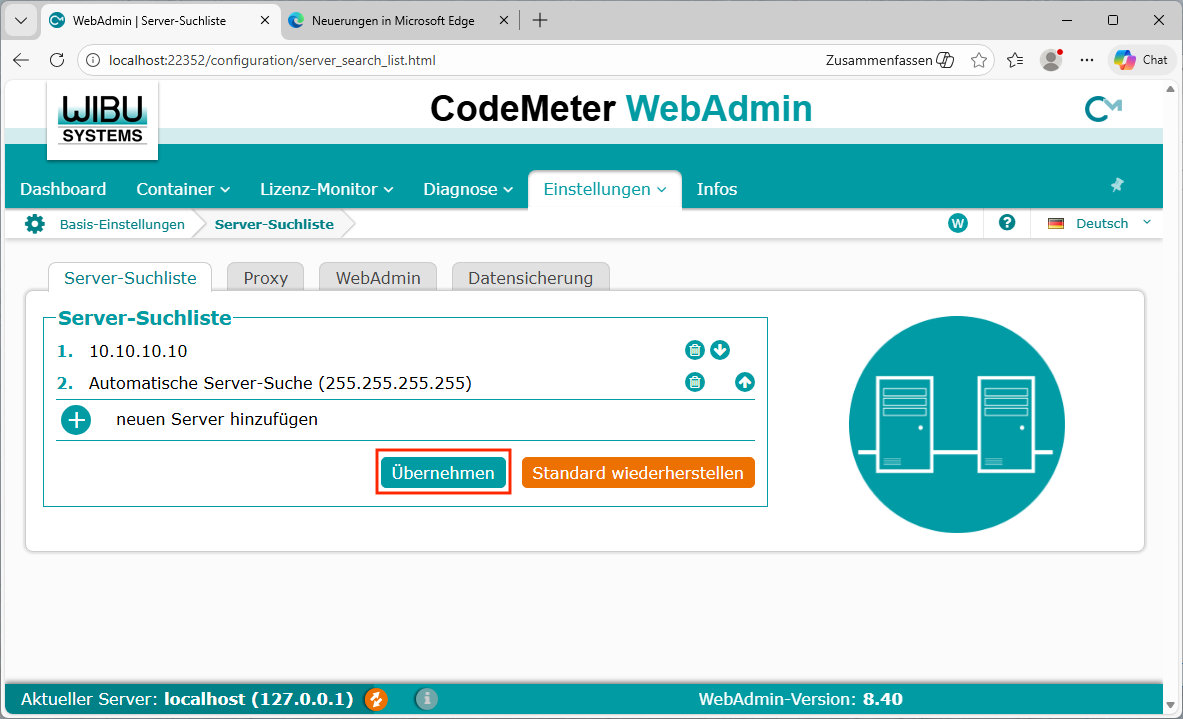Expand the Container dropdown menu
Viewport: 1183px width, 719px height.
click(x=183, y=189)
